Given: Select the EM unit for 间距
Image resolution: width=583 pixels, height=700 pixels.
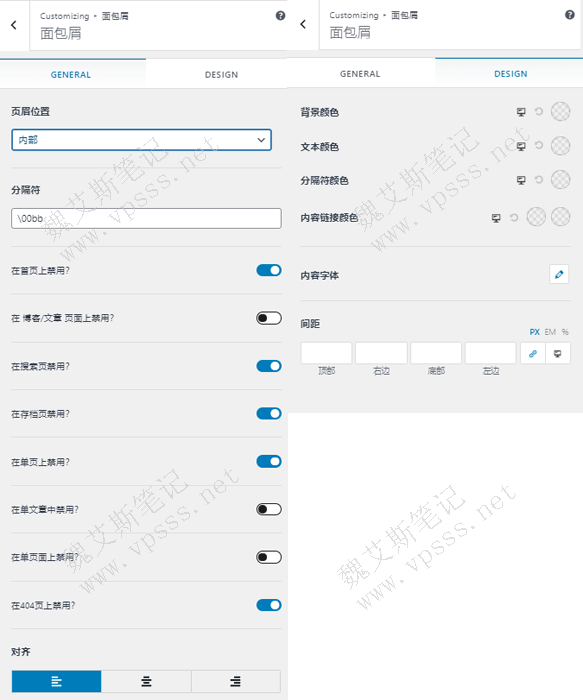Looking at the screenshot, I should pyautogui.click(x=550, y=332).
